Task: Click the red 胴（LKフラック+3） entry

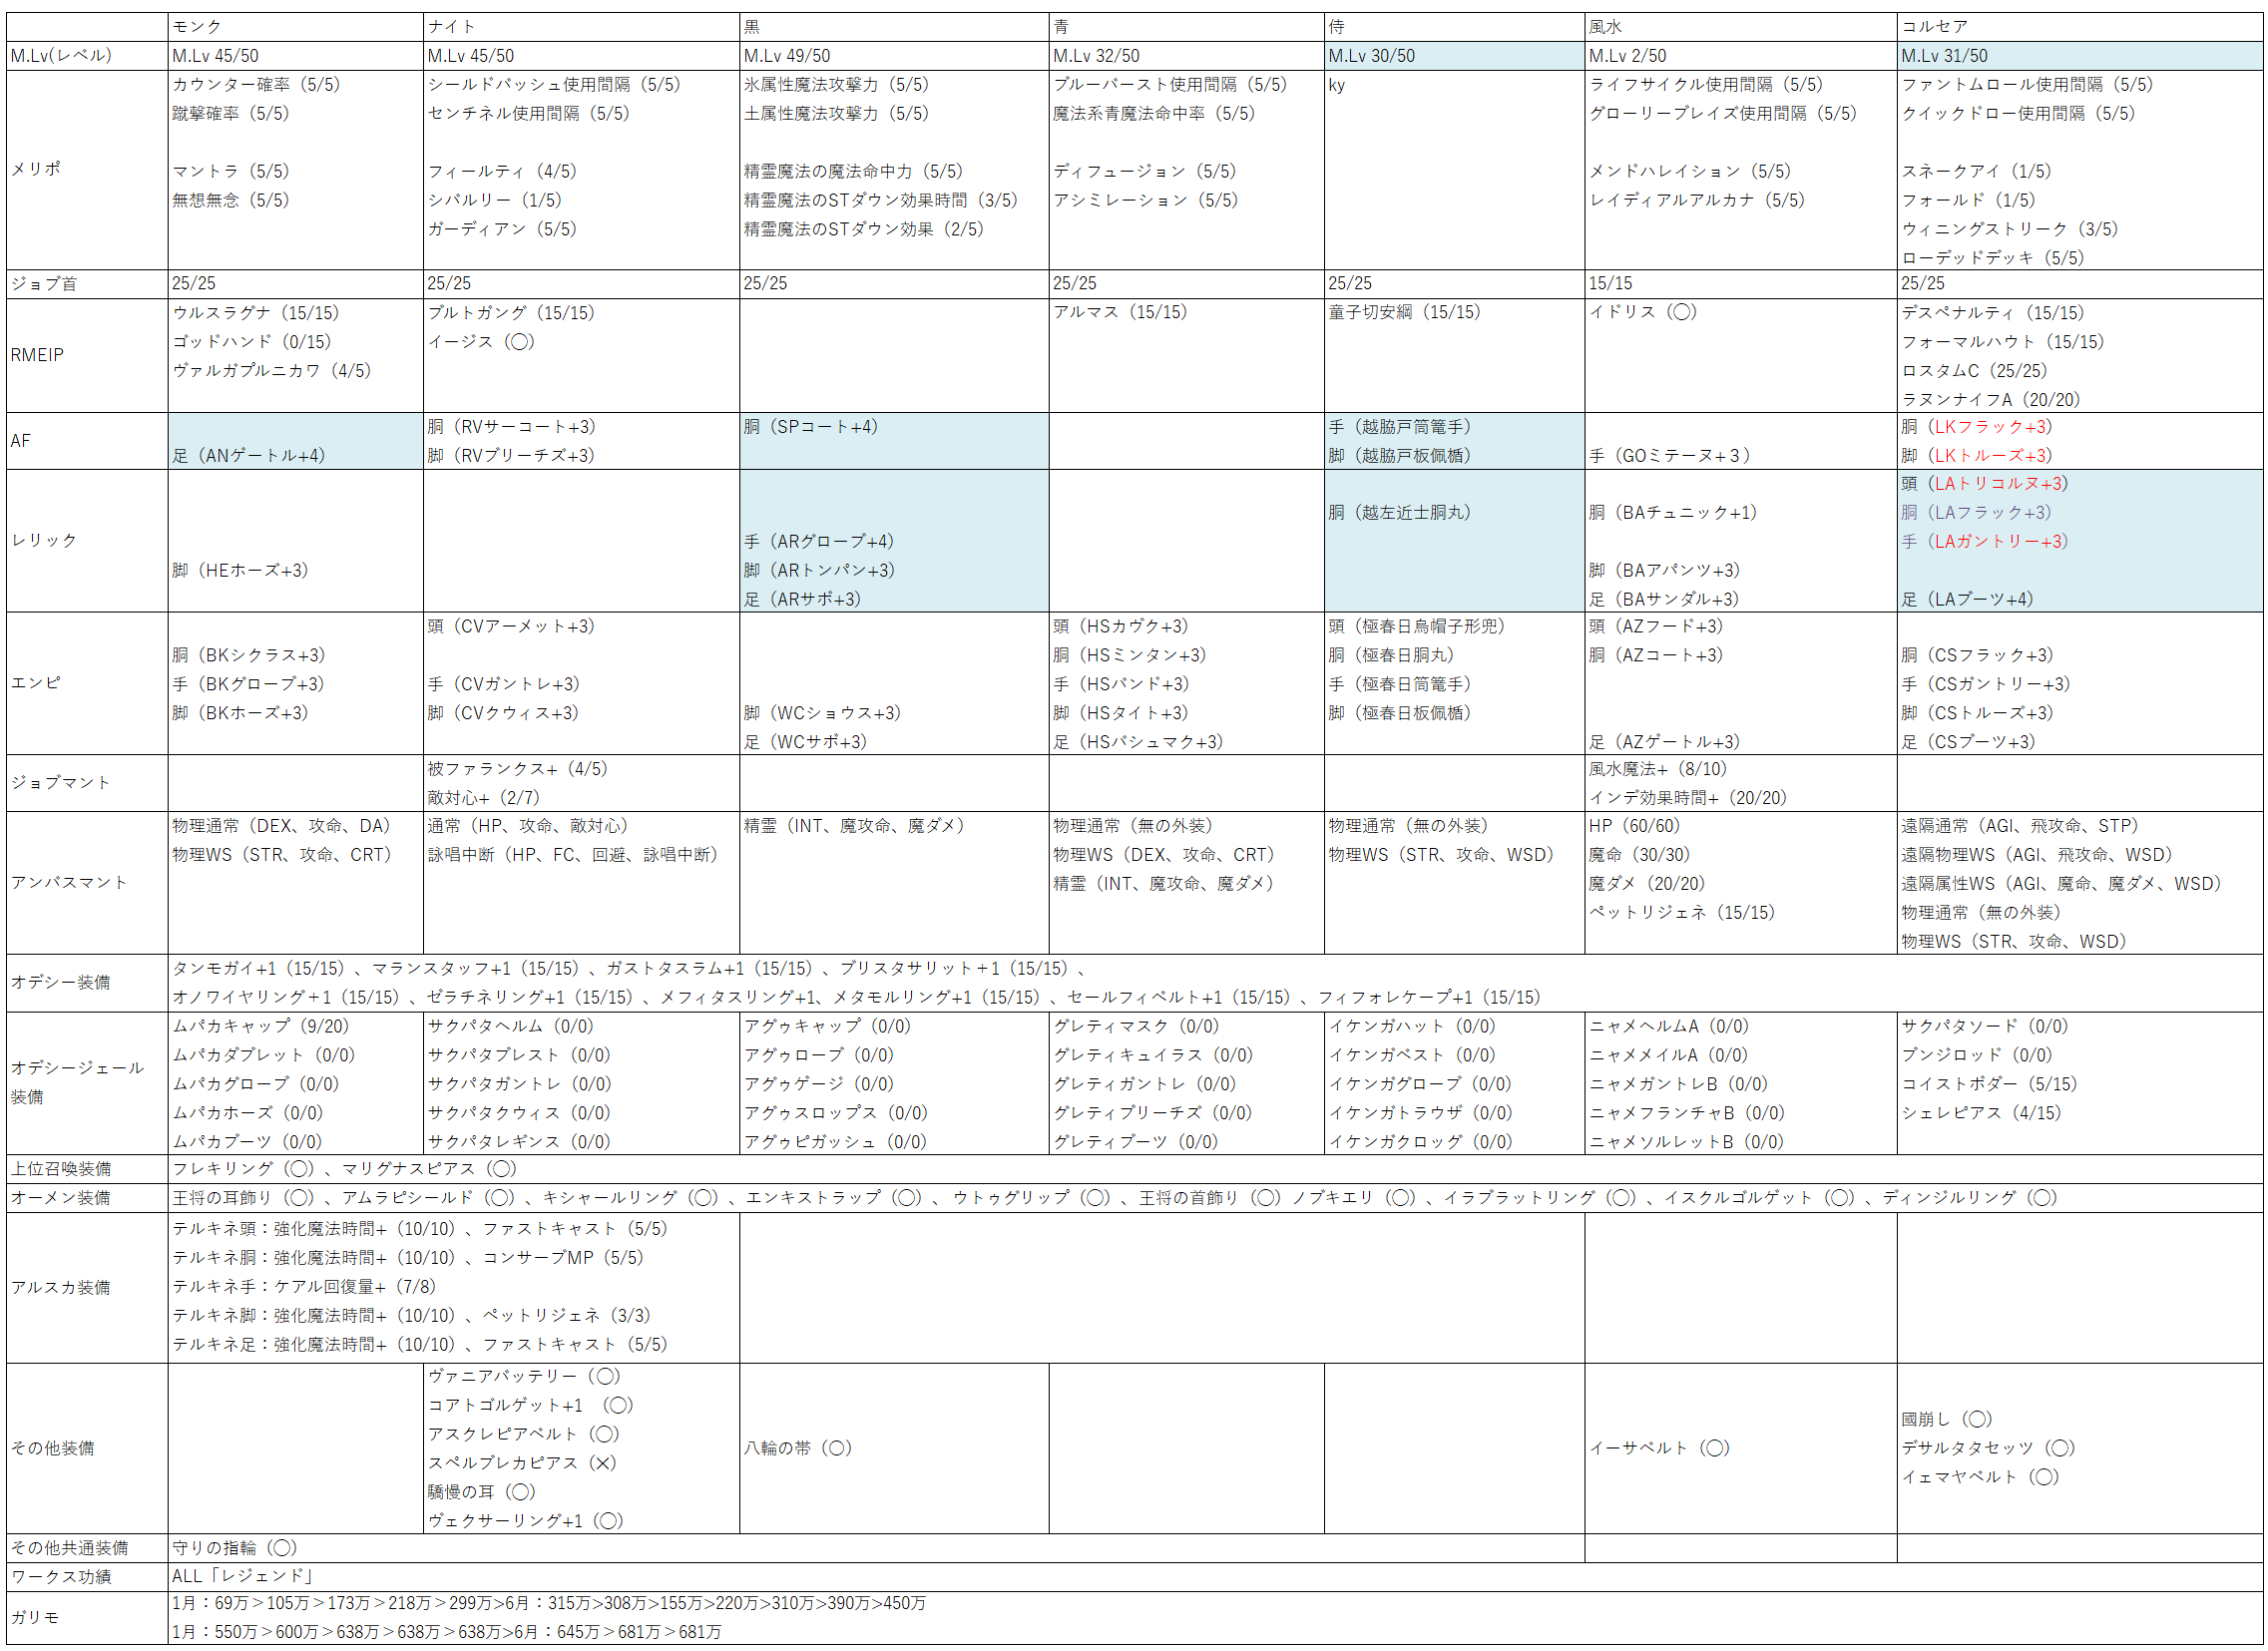Action: coord(1976,427)
